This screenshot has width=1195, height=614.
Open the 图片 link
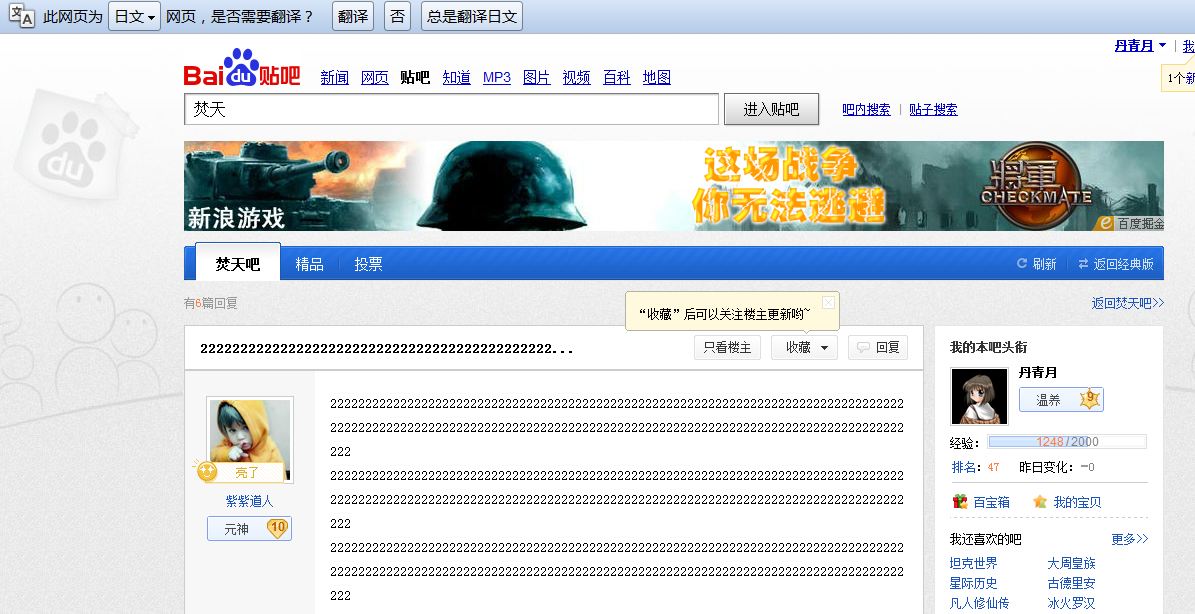pyautogui.click(x=537, y=77)
